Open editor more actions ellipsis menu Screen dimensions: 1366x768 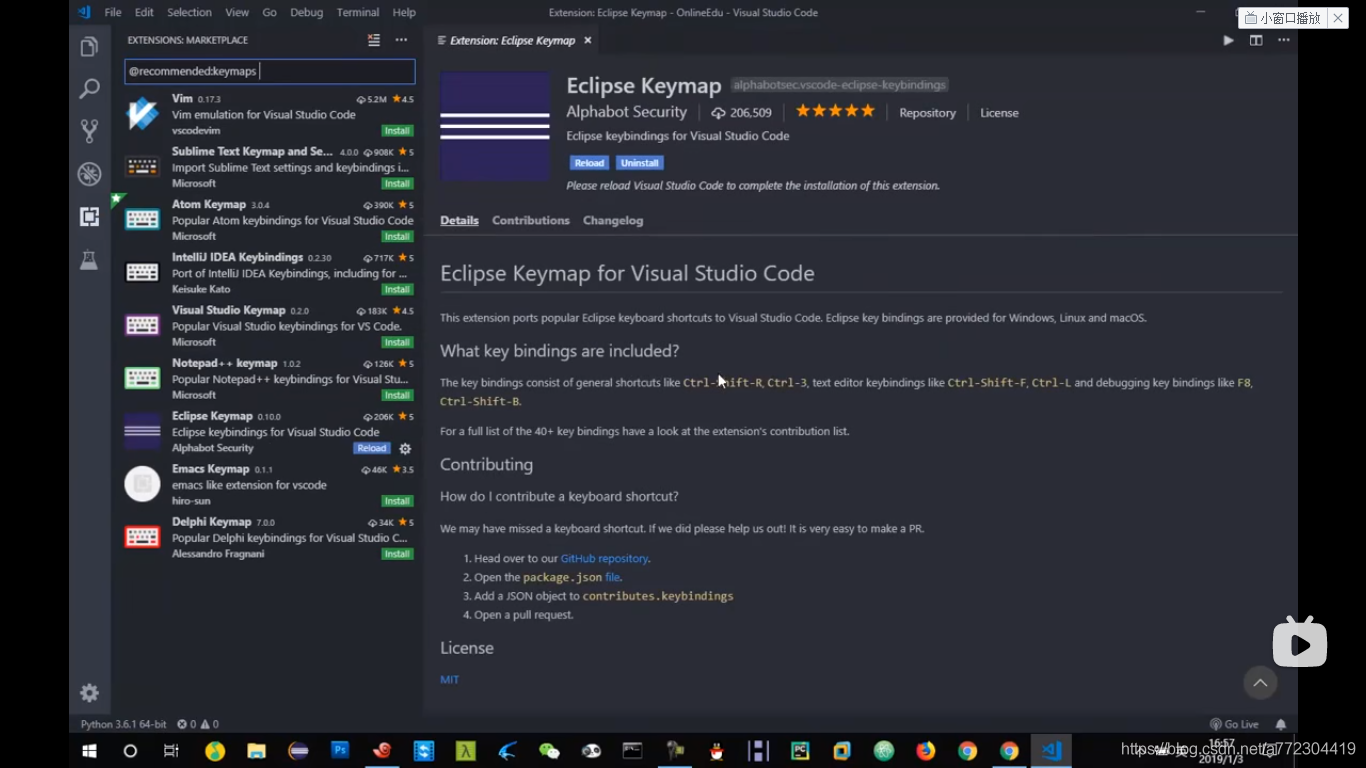1284,40
